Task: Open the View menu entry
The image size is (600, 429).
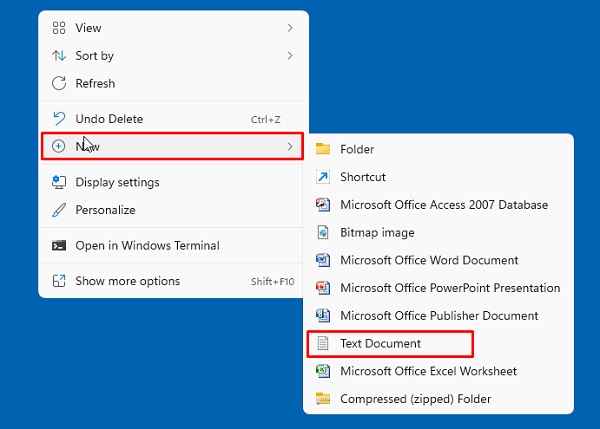Action: click(x=173, y=28)
